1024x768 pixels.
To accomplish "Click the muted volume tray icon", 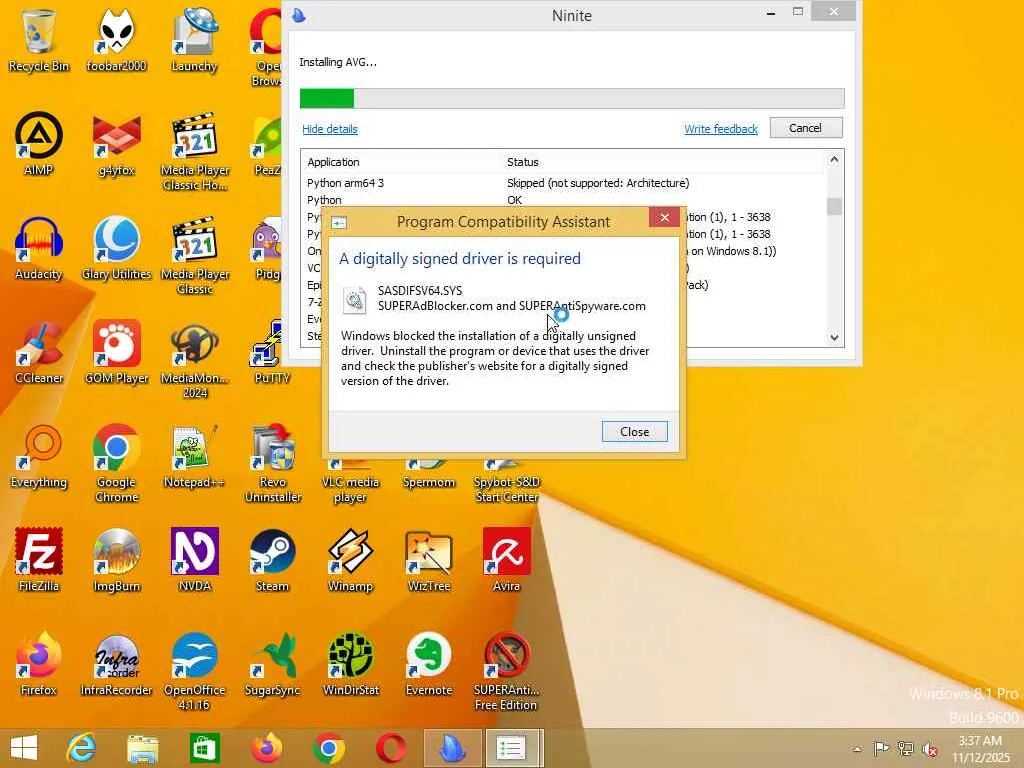I will point(930,748).
